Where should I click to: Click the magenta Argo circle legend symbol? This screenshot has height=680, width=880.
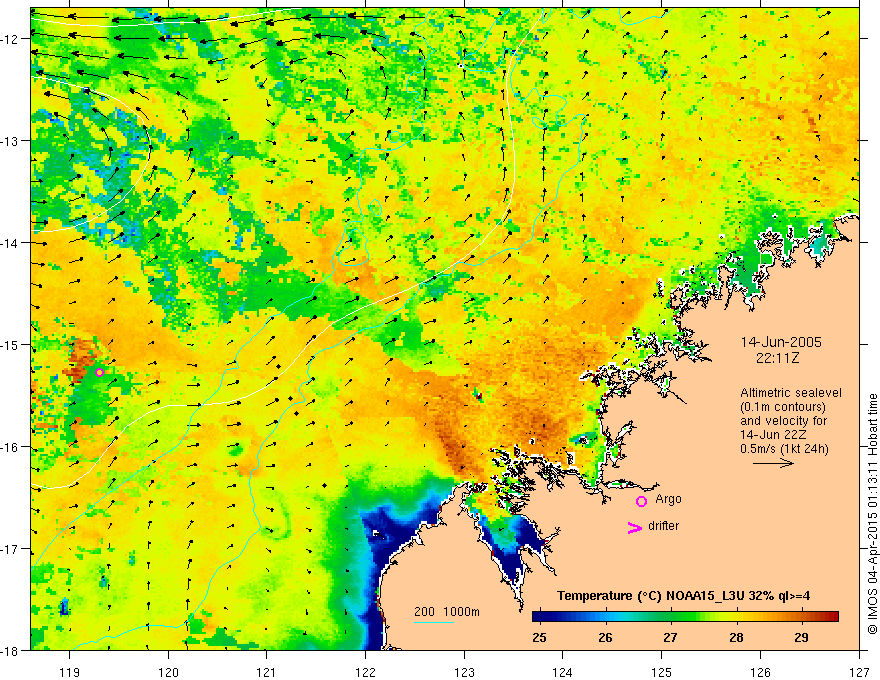[641, 501]
